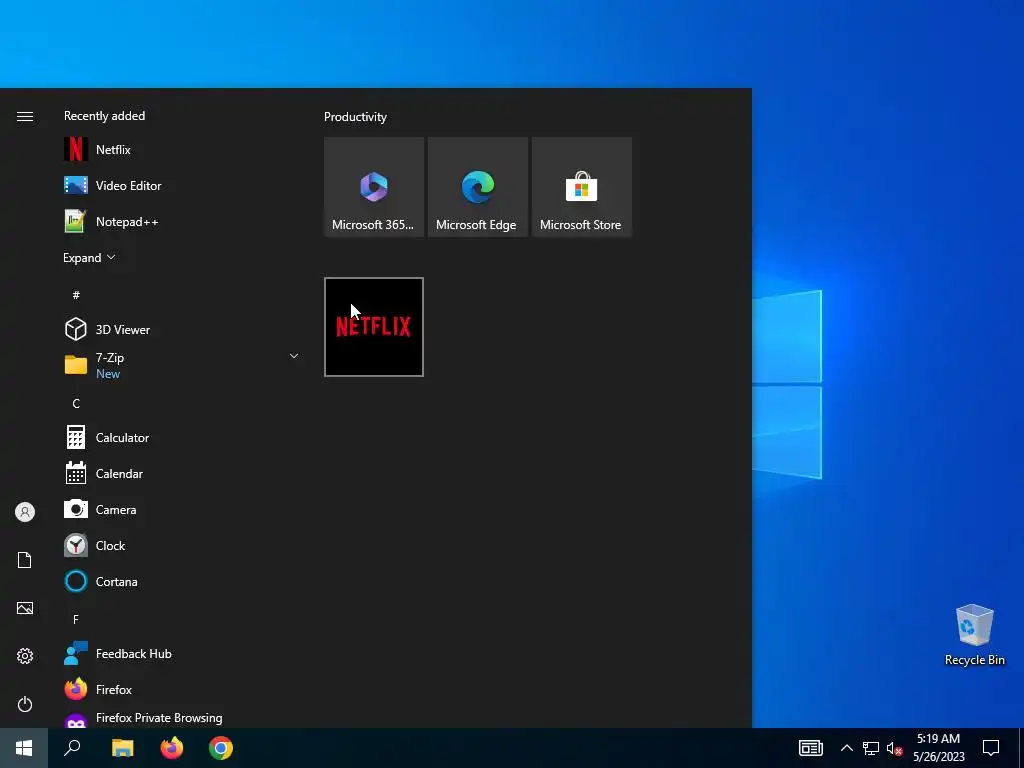Show hidden tray icons
This screenshot has width=1024, height=768.
click(846, 748)
